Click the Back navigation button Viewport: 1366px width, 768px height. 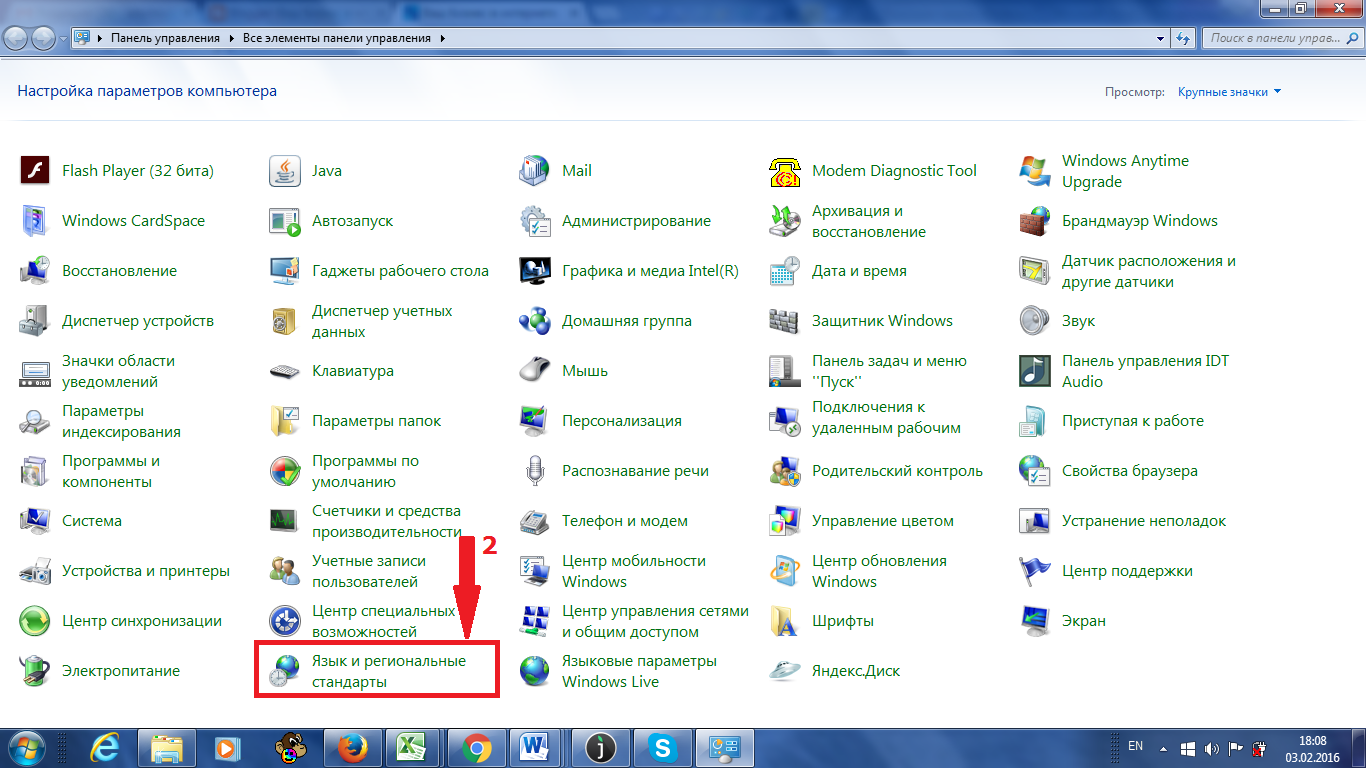click(17, 38)
